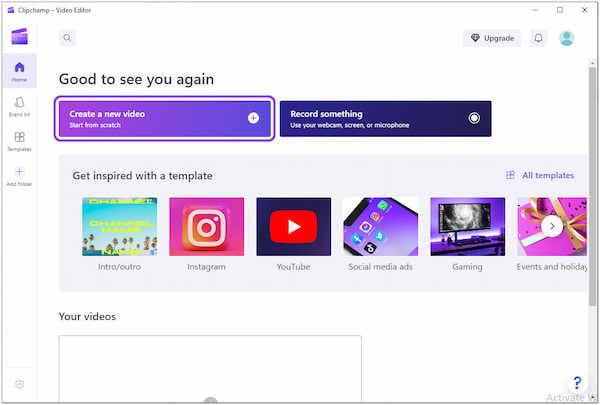Click the Gaming label text
The height and width of the screenshot is (405, 600).
[467, 267]
